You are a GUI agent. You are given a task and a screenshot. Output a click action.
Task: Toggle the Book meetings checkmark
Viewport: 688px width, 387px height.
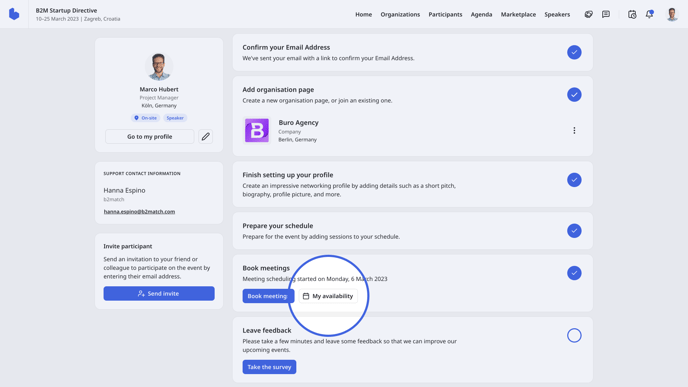pos(574,273)
